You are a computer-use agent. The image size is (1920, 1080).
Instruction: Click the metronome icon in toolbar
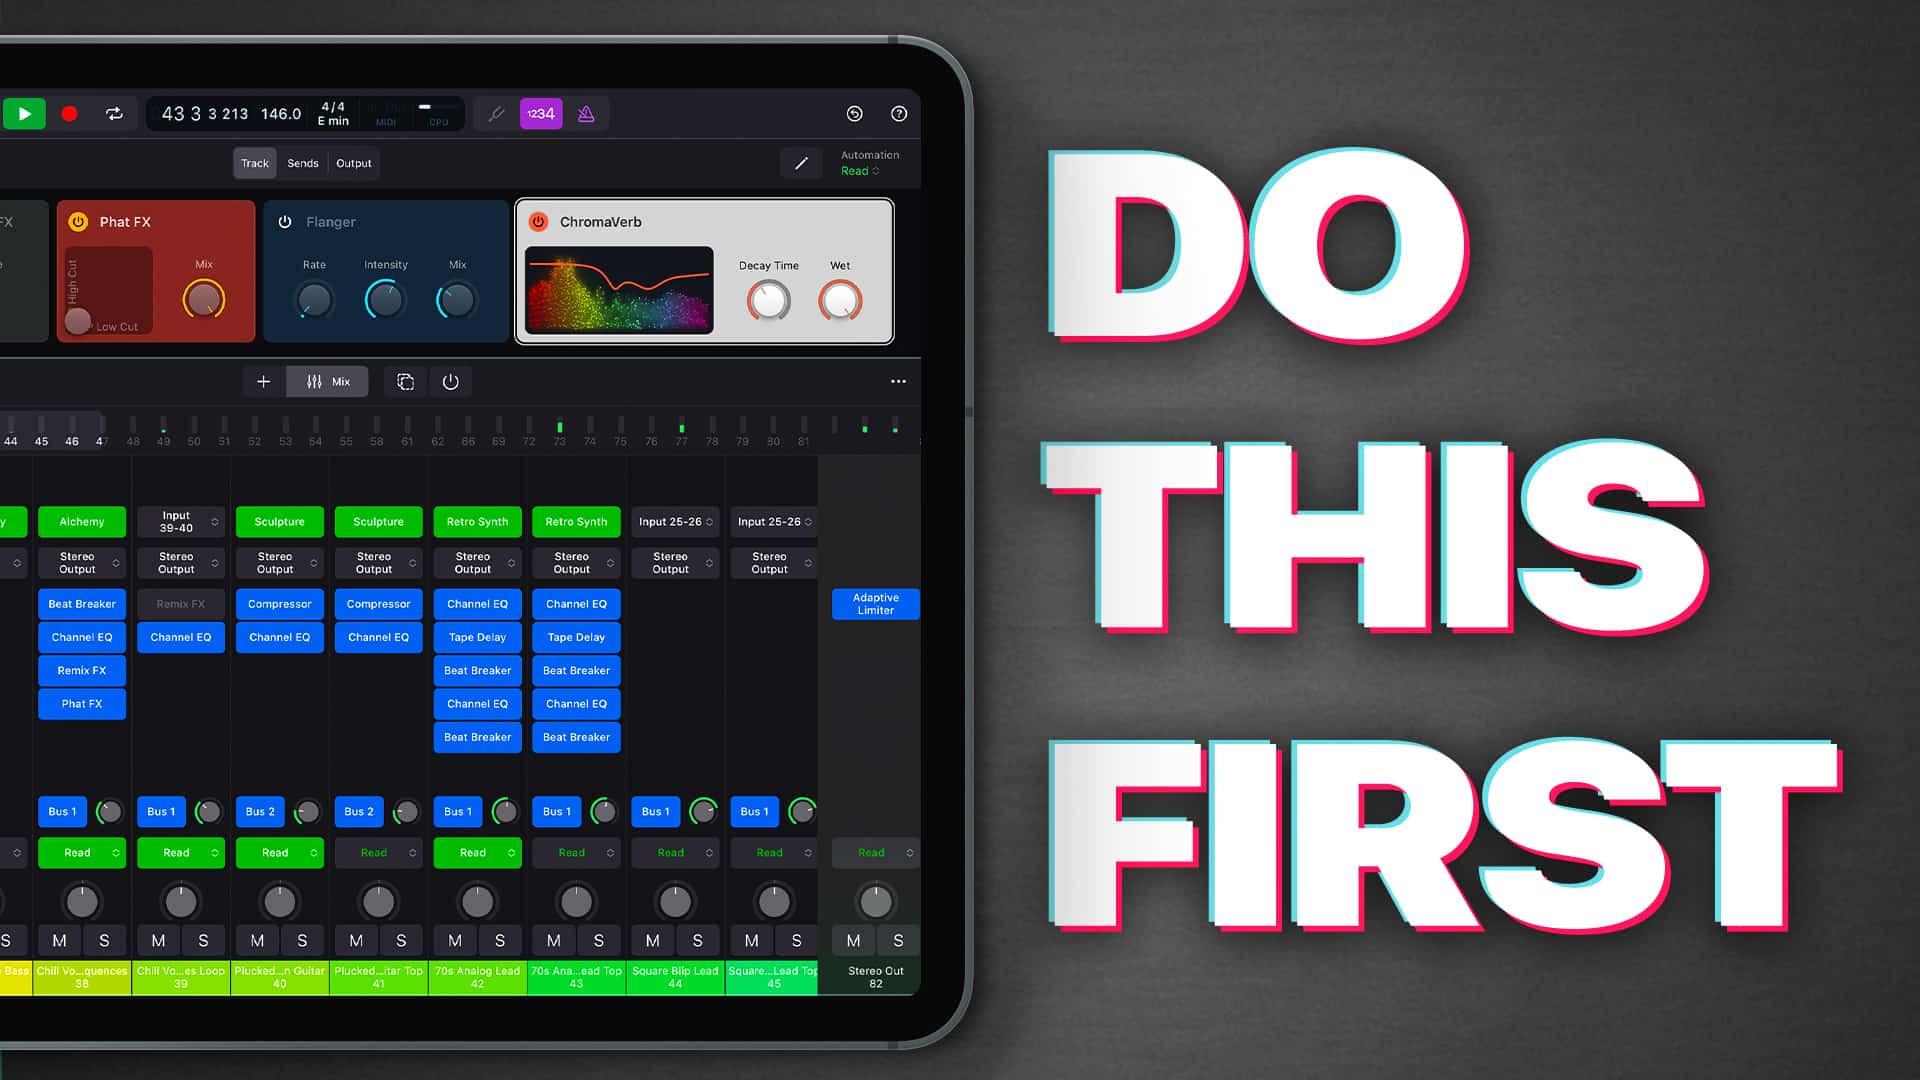(584, 113)
